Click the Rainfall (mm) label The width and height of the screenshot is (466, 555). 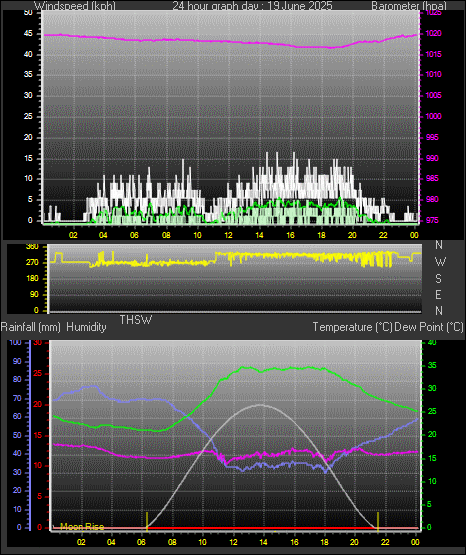pos(30,327)
